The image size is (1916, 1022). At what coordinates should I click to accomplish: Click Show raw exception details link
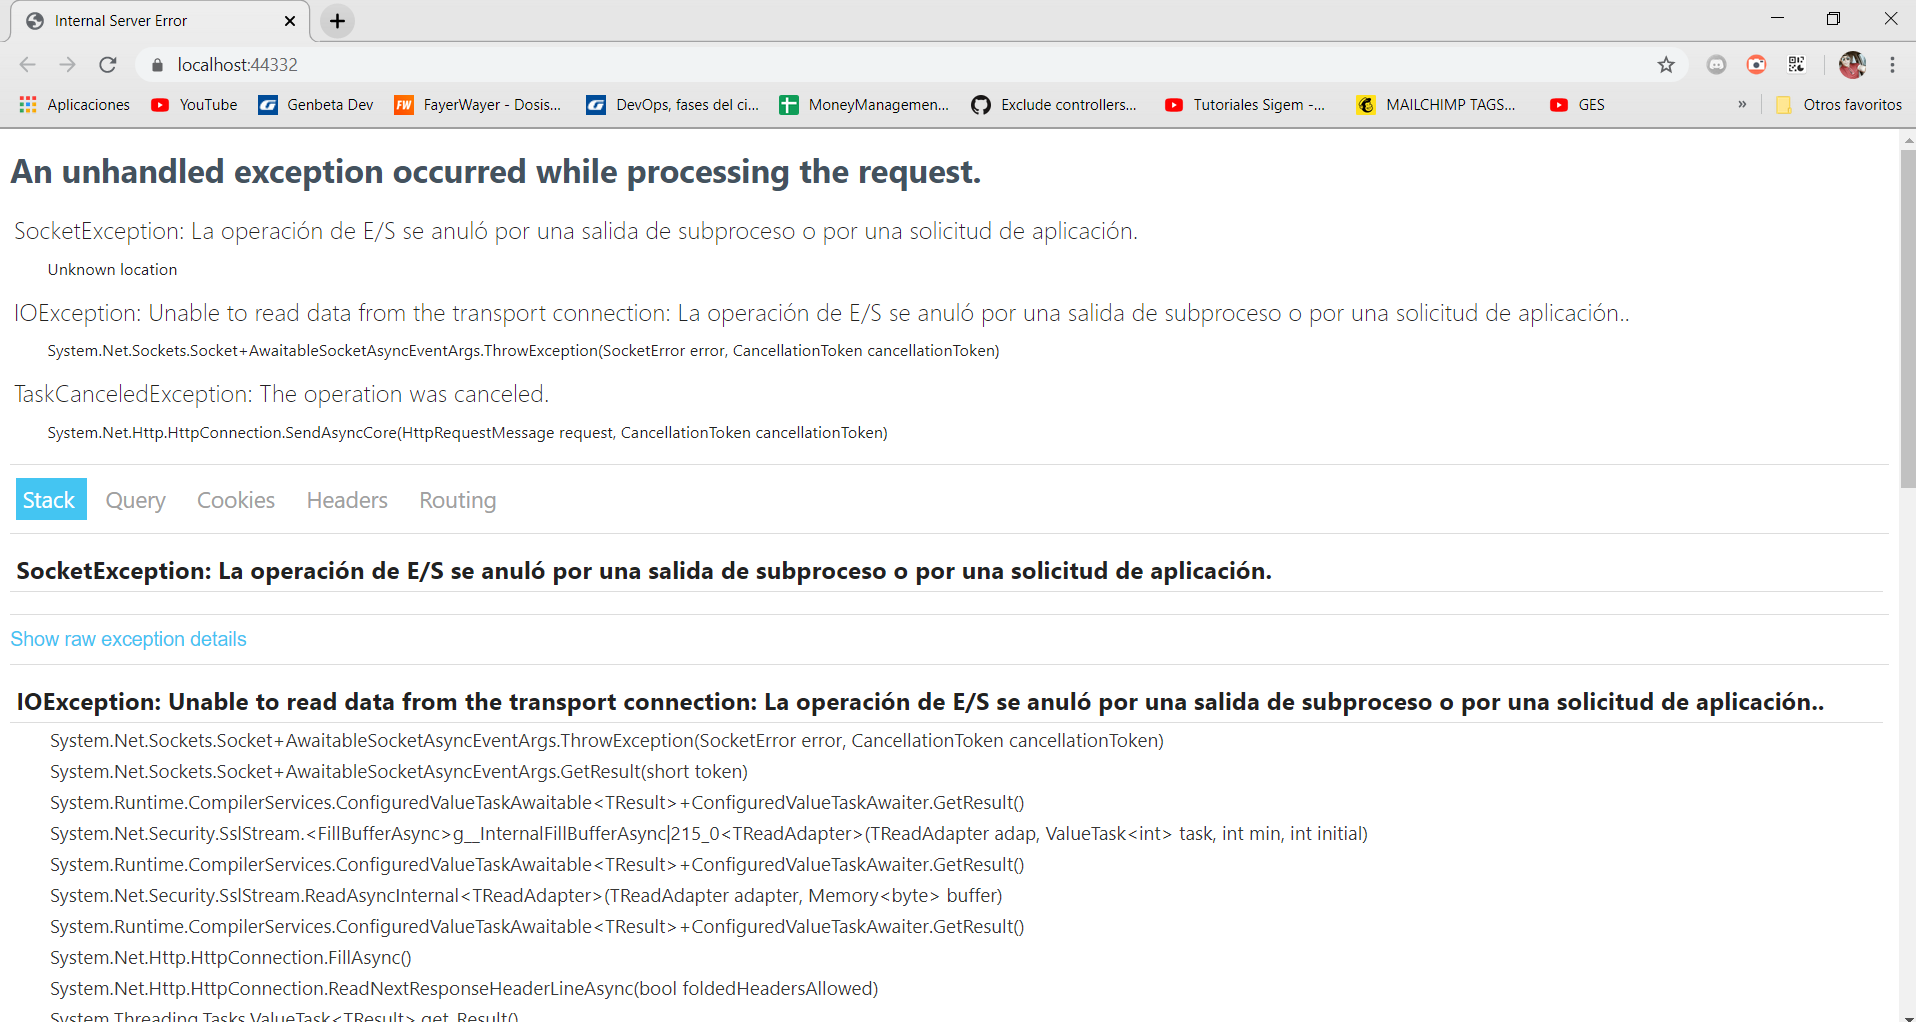tap(128, 639)
